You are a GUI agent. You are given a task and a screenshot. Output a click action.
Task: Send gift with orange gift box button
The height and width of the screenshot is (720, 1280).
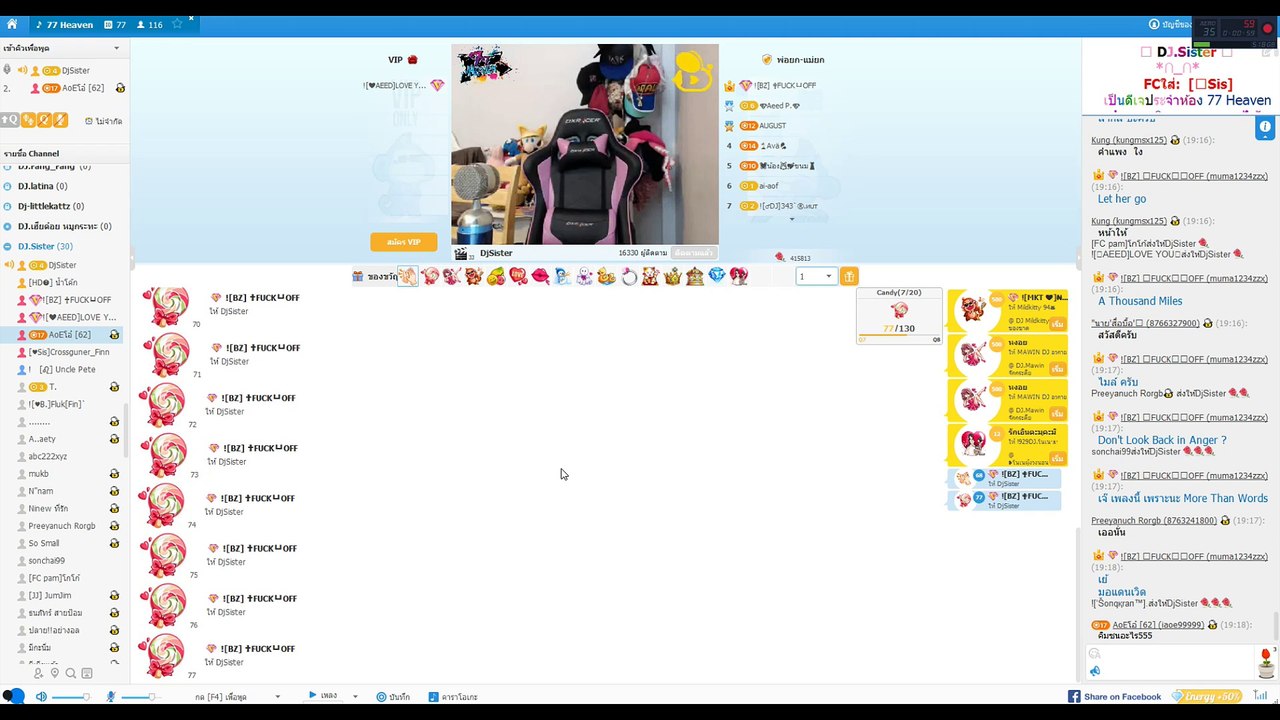pos(848,276)
